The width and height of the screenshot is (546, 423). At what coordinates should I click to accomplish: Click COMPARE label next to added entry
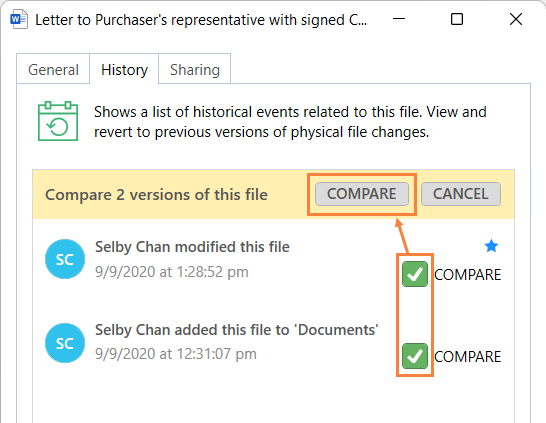pos(468,357)
